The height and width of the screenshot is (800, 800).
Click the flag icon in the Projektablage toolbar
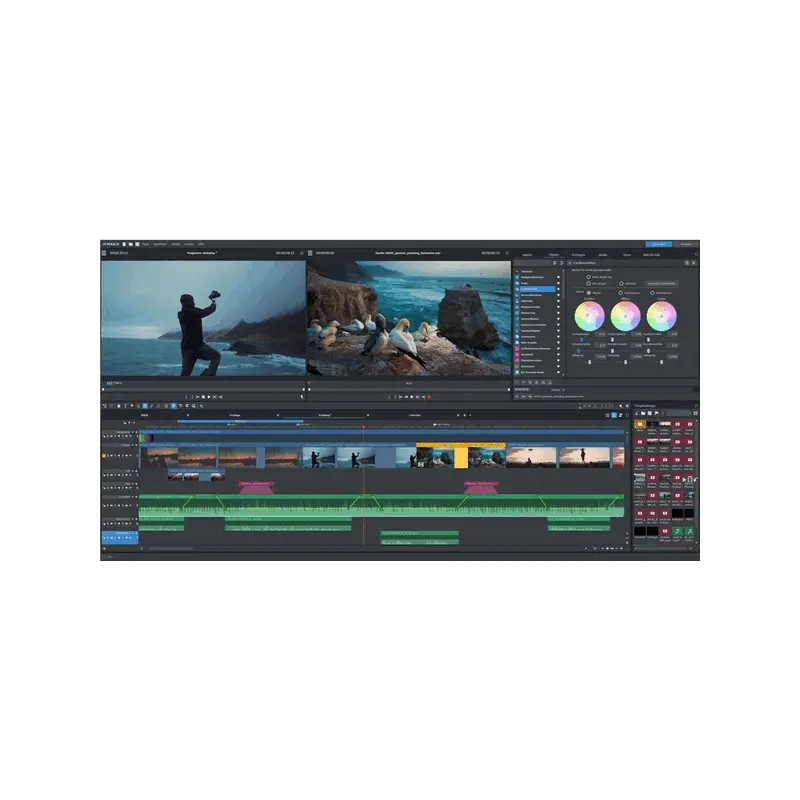tap(657, 413)
